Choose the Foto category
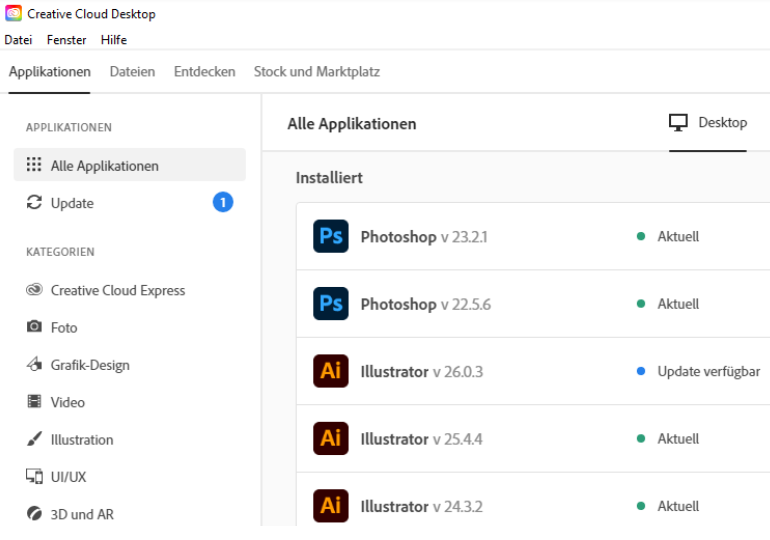The width and height of the screenshot is (770, 540). point(63,328)
